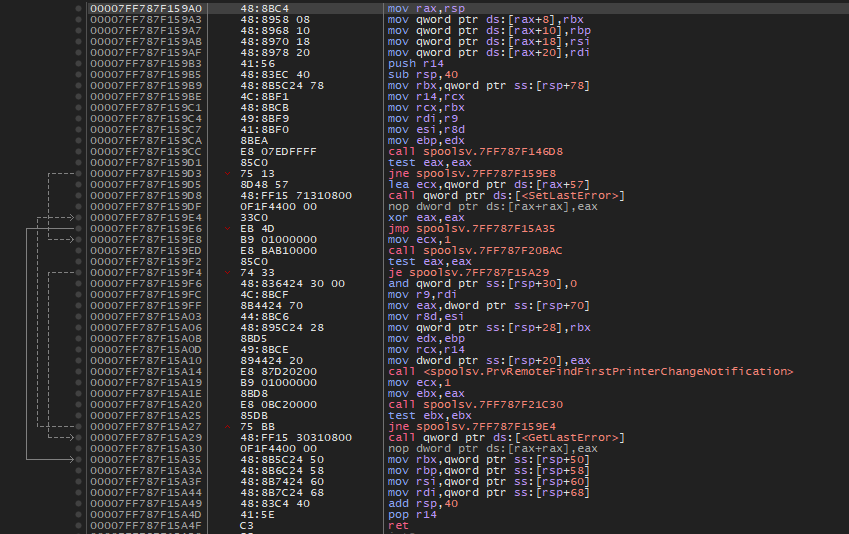This screenshot has width=849, height=534.
Task: Toggle breakpoint dot at address 00007FF787F159A0
Action: [79, 9]
